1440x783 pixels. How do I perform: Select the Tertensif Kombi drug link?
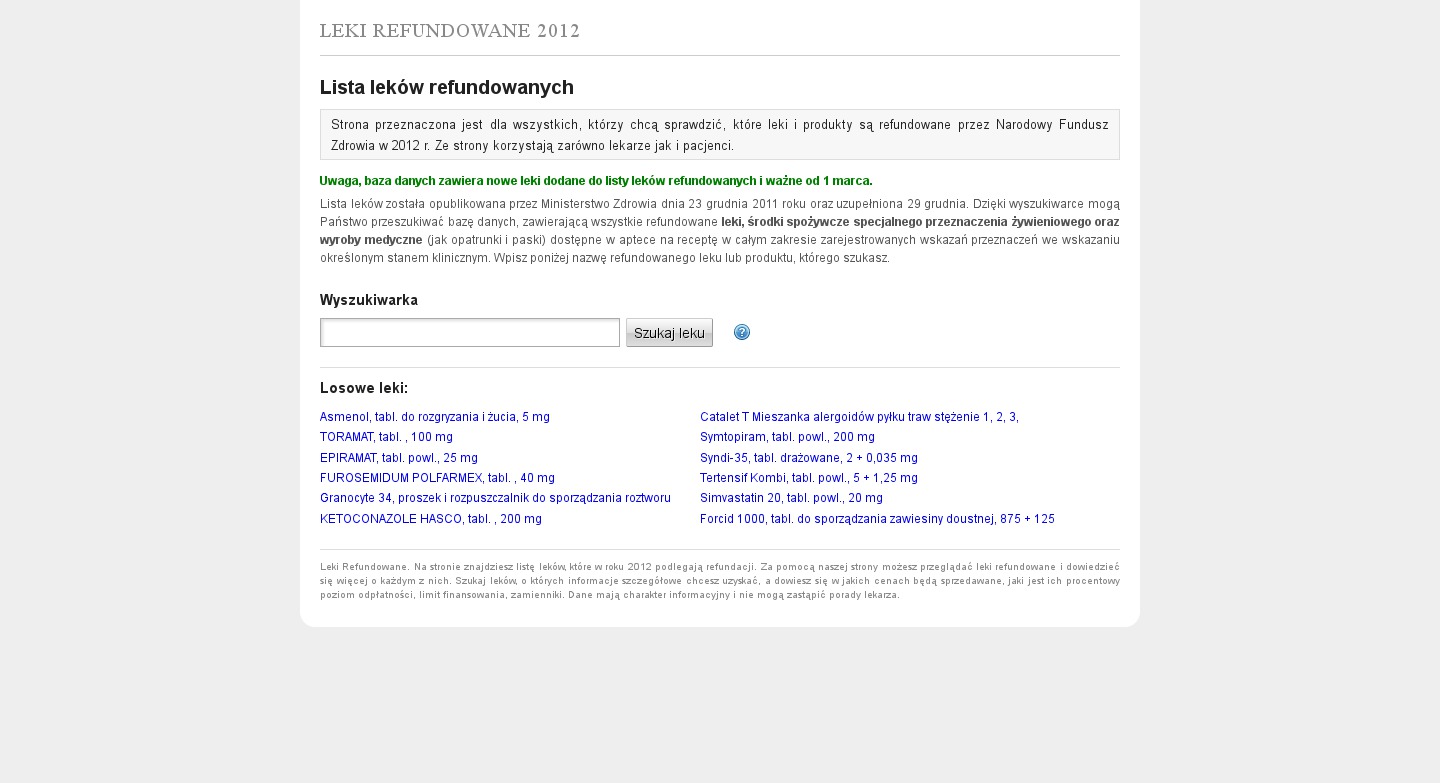click(808, 478)
